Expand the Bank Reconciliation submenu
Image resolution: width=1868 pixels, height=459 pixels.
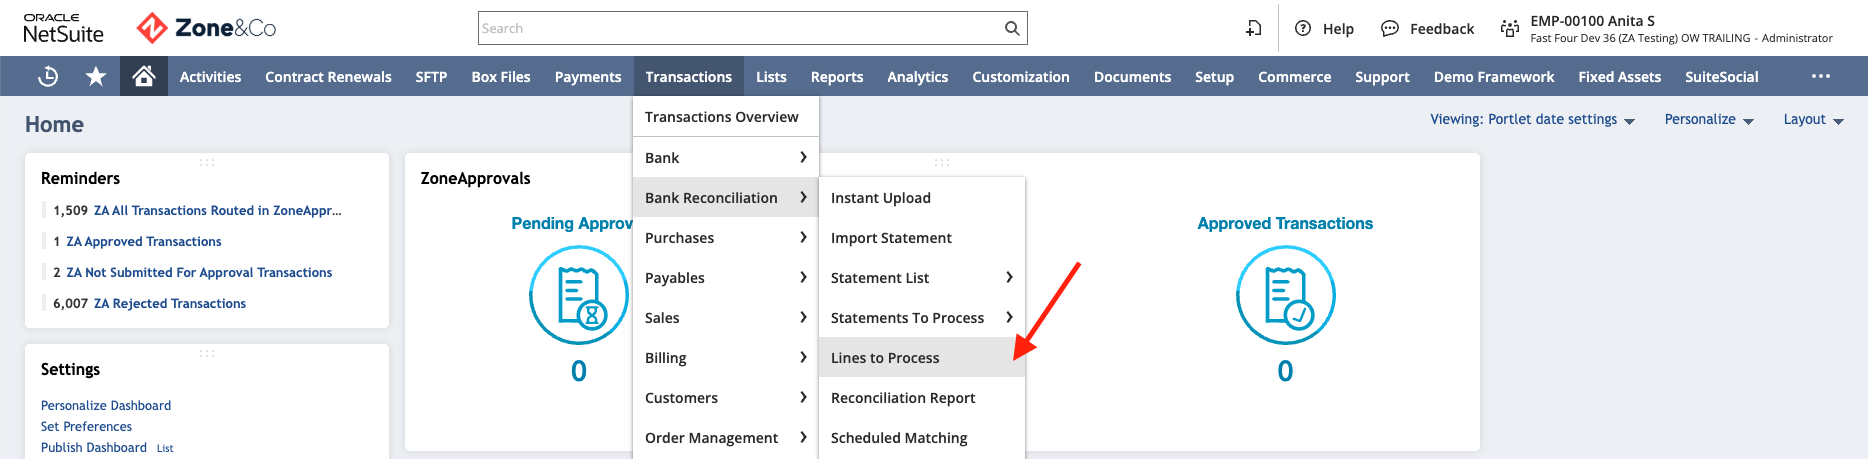[726, 198]
